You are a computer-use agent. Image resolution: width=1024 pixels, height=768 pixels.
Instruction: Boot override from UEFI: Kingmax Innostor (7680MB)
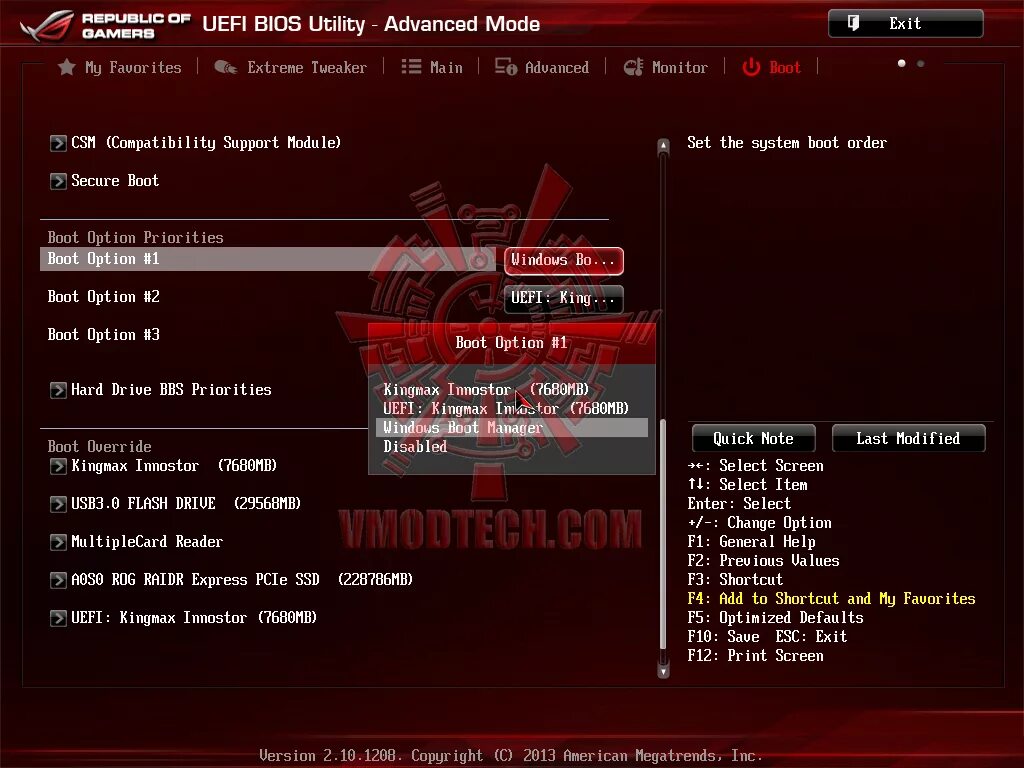point(184,618)
